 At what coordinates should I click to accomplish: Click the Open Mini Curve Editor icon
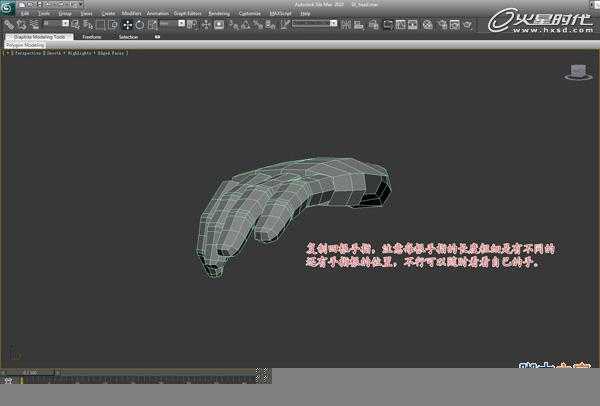point(8,380)
